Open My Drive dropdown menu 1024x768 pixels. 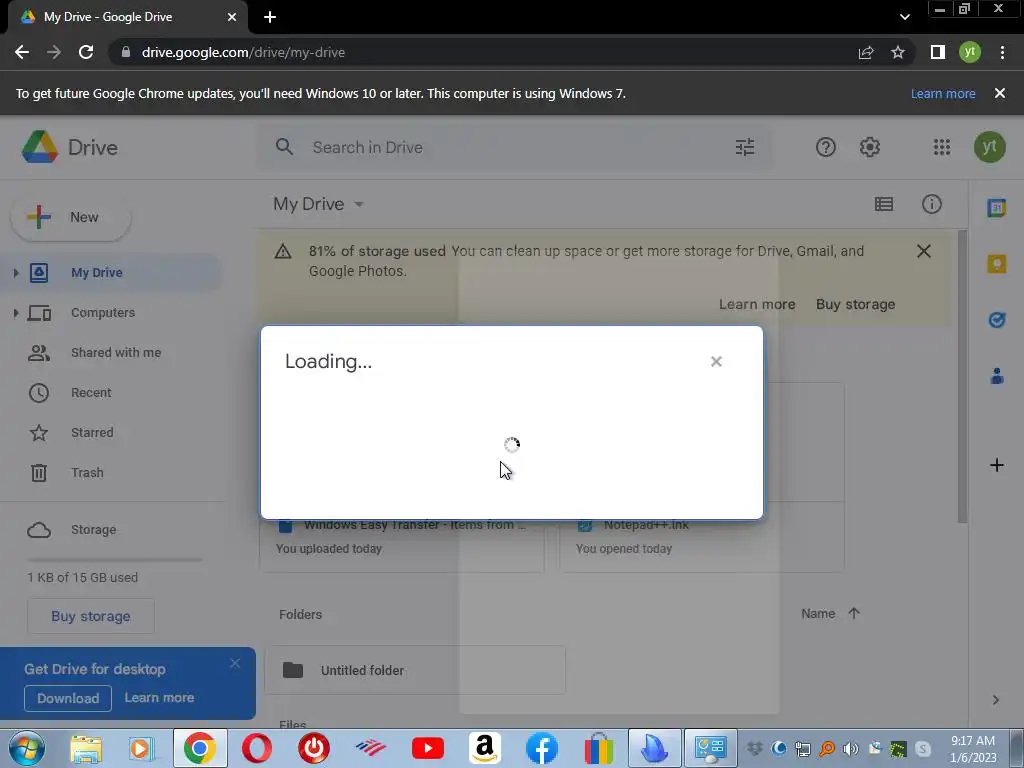pos(319,204)
